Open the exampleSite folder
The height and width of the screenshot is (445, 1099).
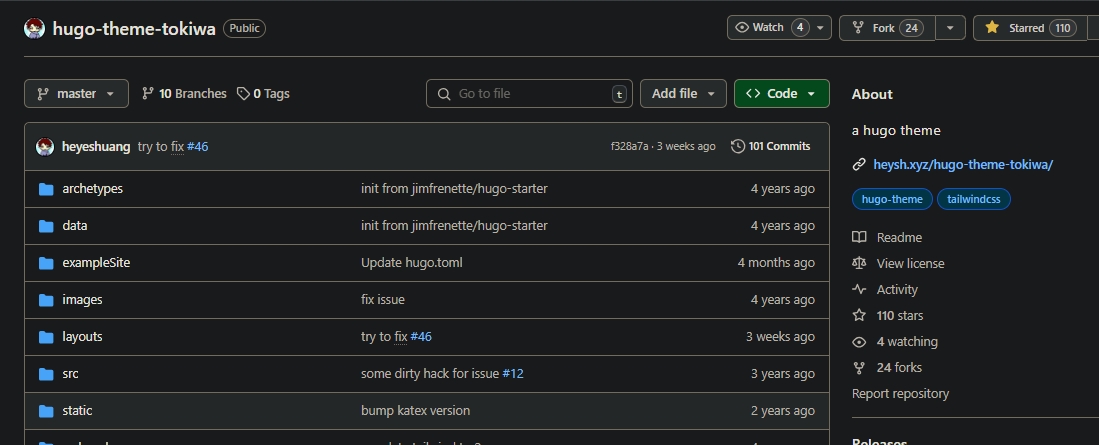96,263
